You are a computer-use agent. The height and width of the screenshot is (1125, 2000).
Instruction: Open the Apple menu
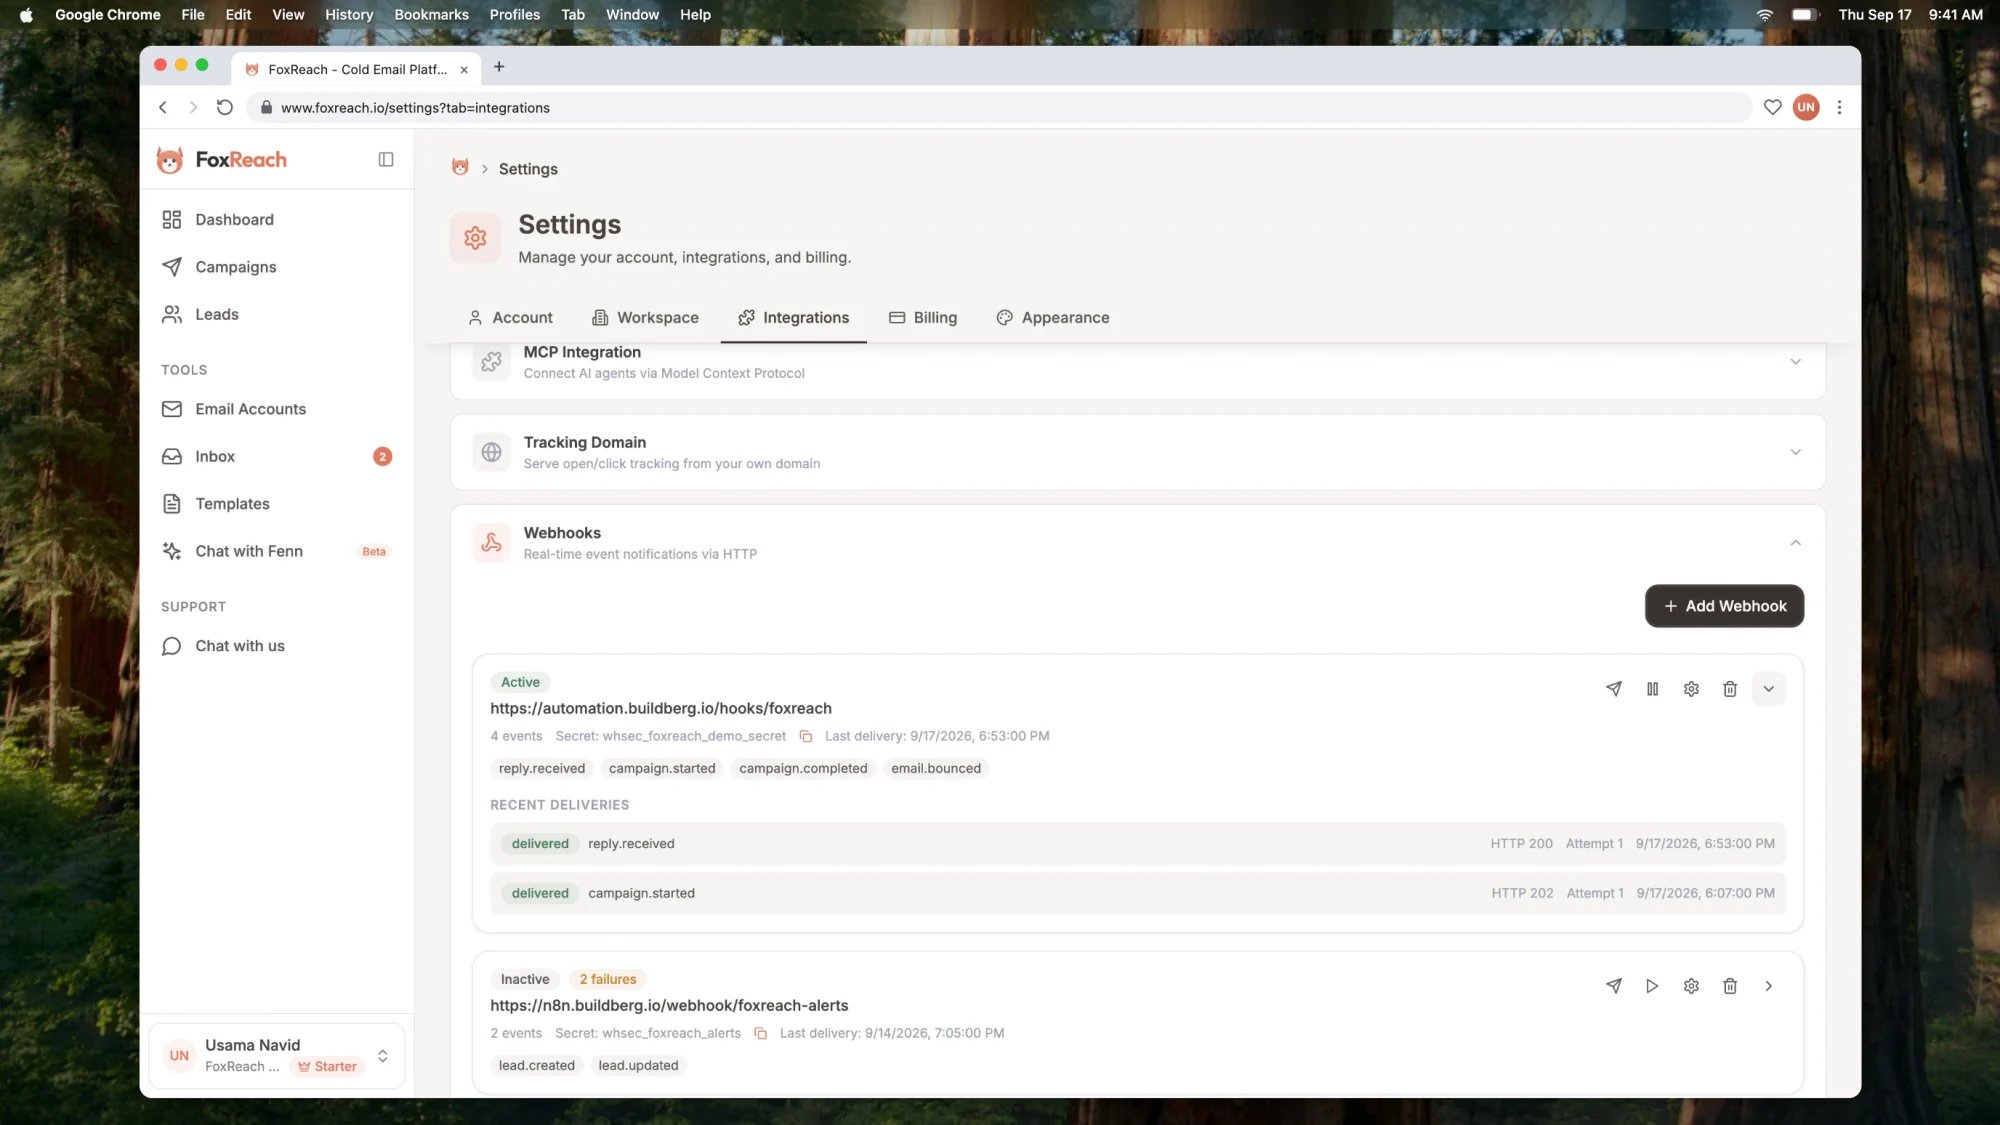pyautogui.click(x=26, y=14)
